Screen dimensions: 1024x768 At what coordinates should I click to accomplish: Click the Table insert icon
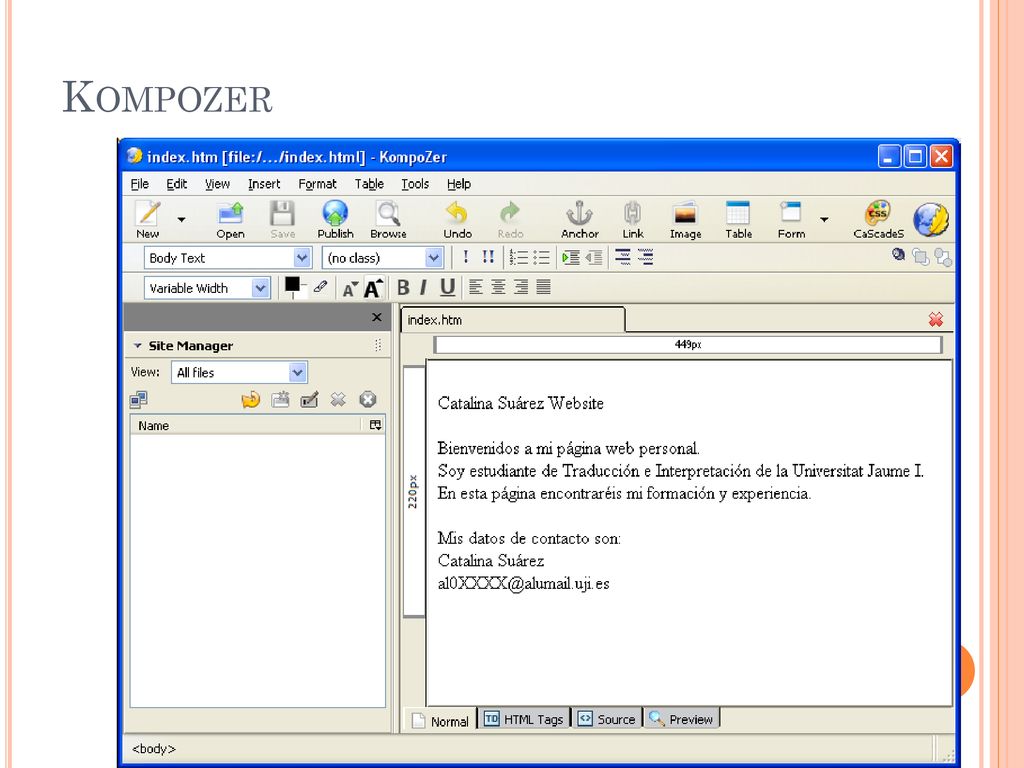click(738, 213)
